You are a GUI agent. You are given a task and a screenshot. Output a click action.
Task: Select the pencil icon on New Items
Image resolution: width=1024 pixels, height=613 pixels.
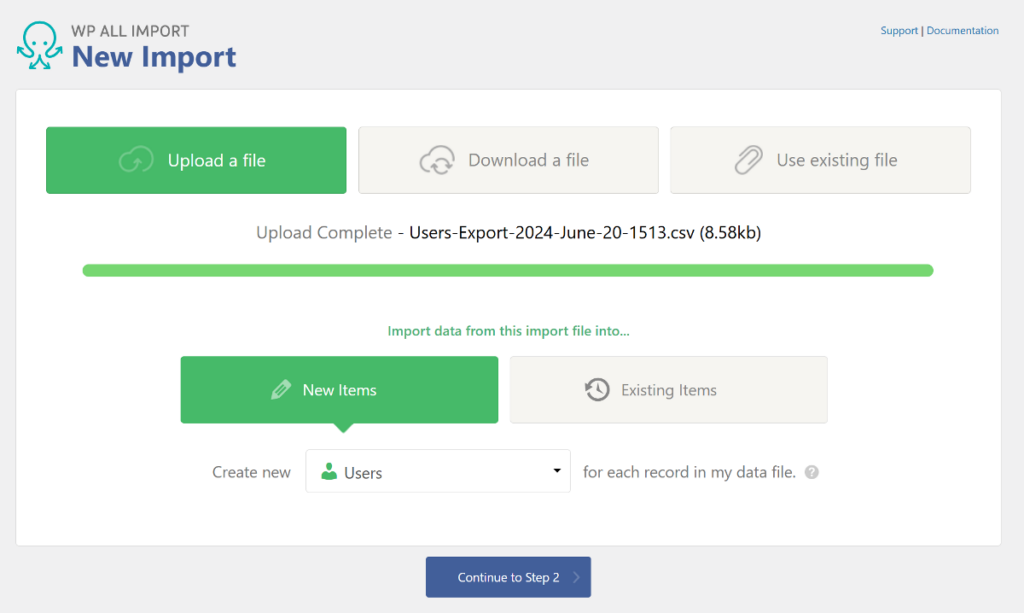click(283, 390)
